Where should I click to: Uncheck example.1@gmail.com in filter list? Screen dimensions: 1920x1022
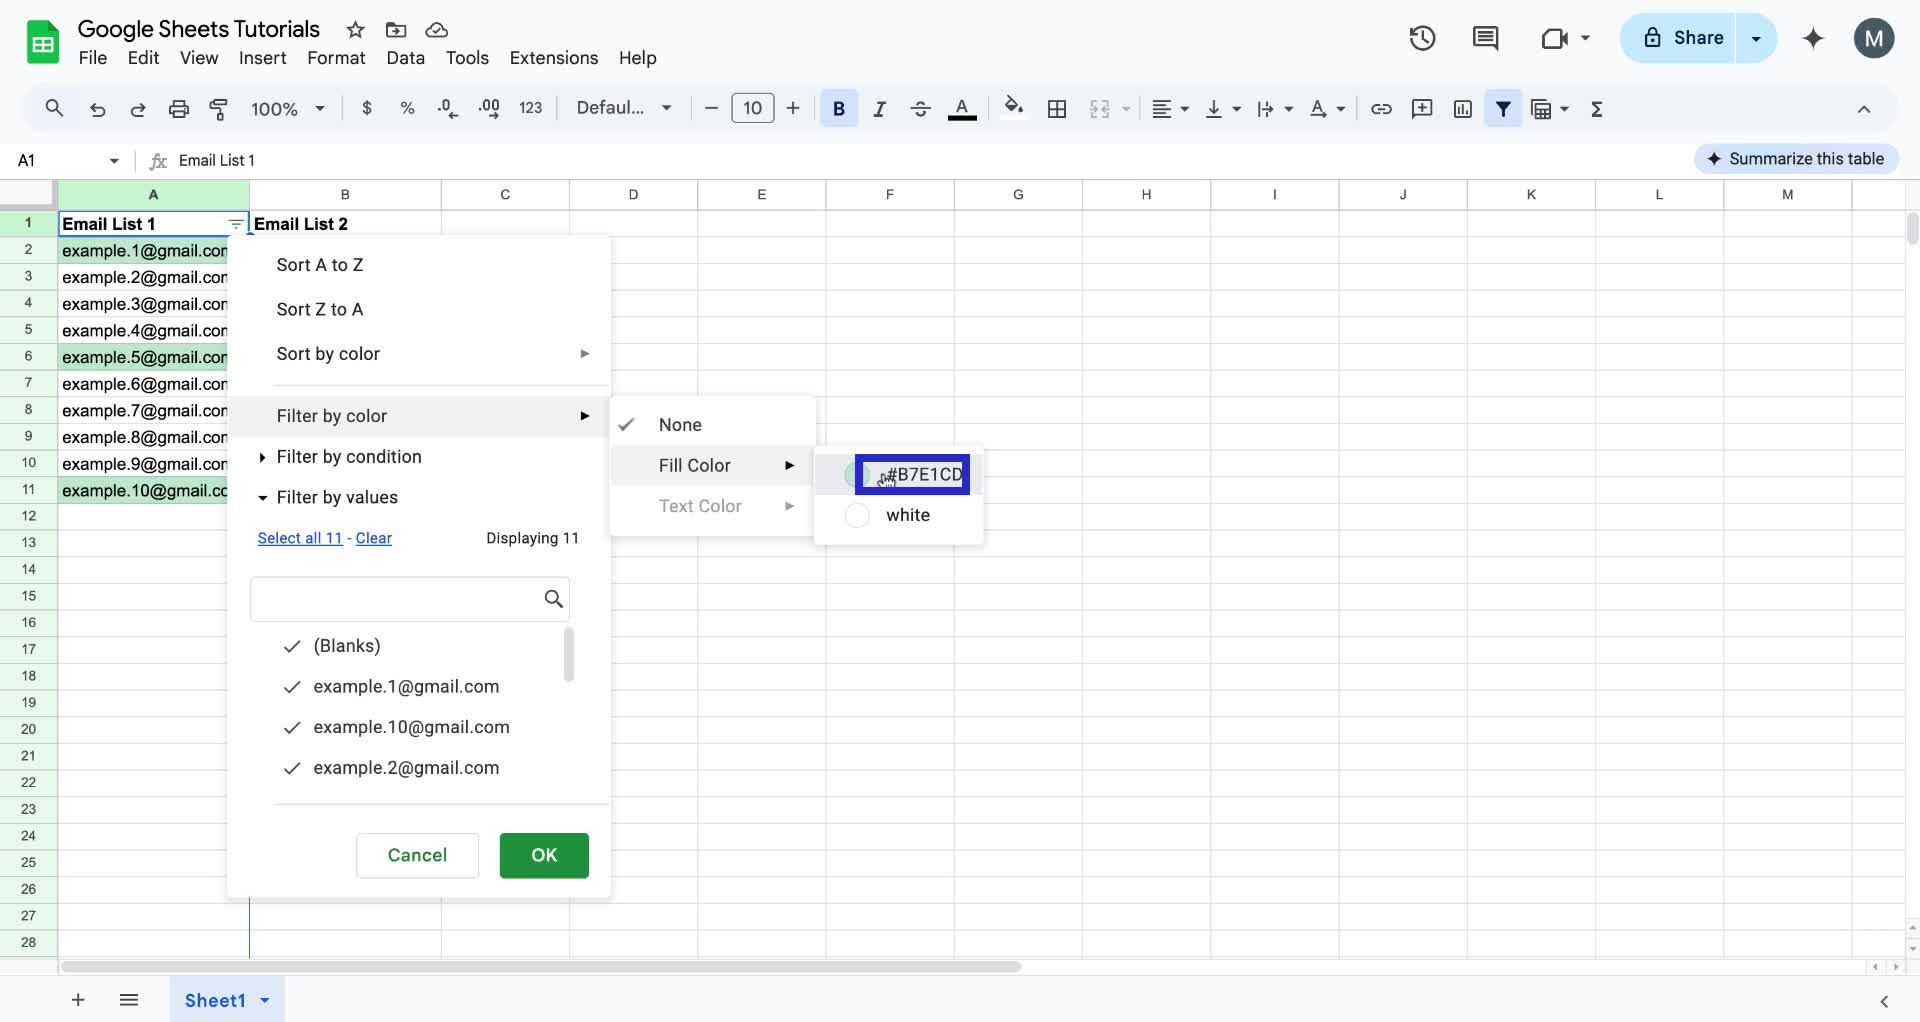click(x=291, y=687)
